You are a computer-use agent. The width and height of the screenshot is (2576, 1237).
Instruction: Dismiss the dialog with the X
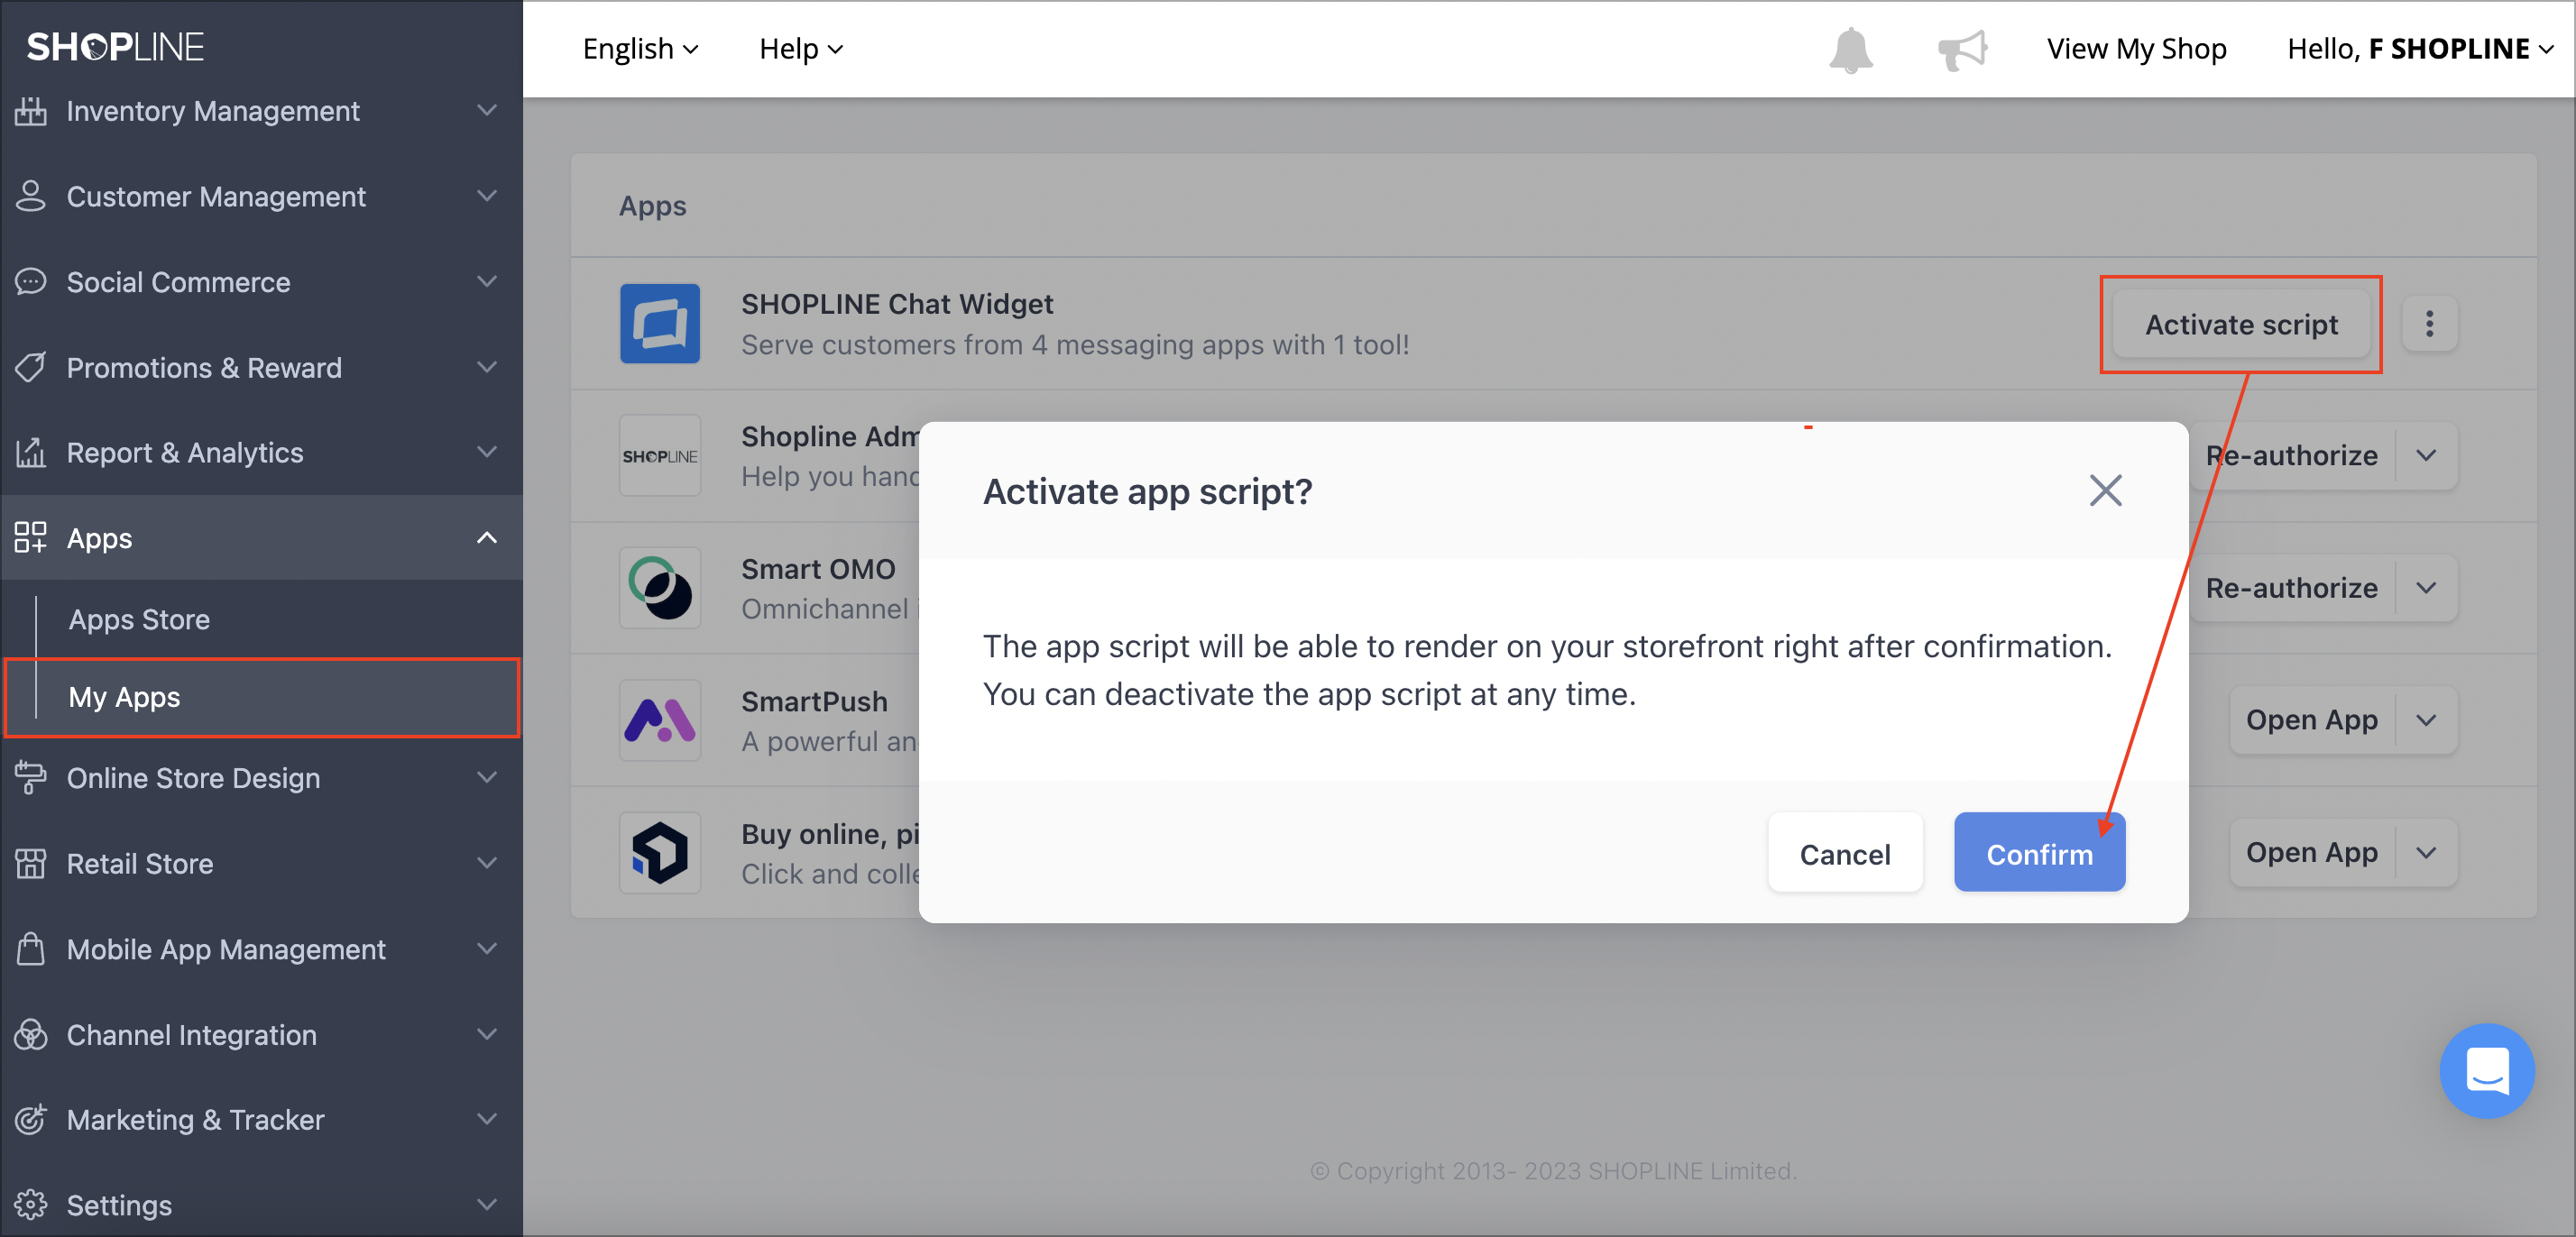[2105, 490]
